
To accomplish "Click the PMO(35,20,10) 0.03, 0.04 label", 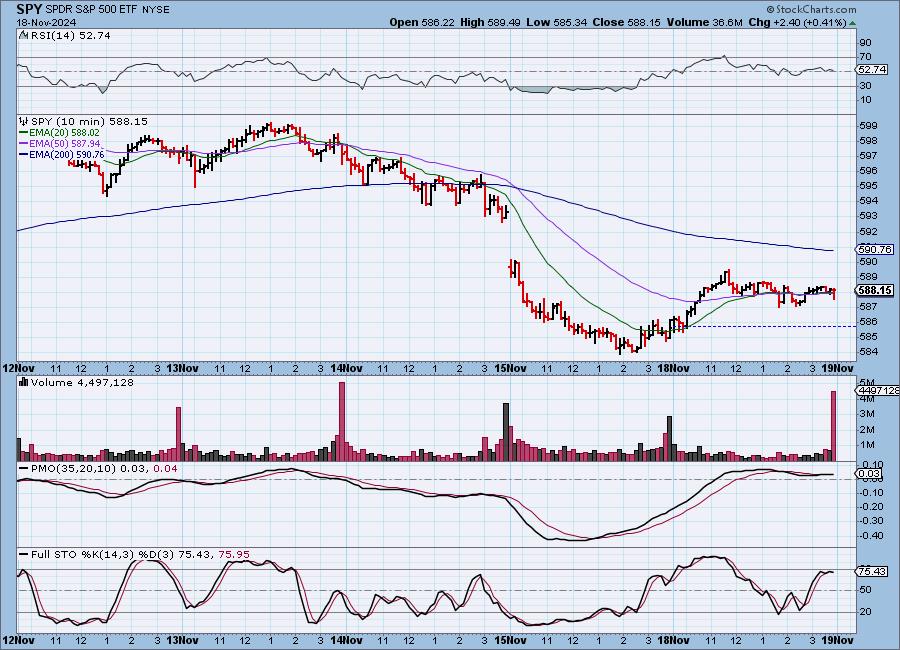I will pos(104,469).
